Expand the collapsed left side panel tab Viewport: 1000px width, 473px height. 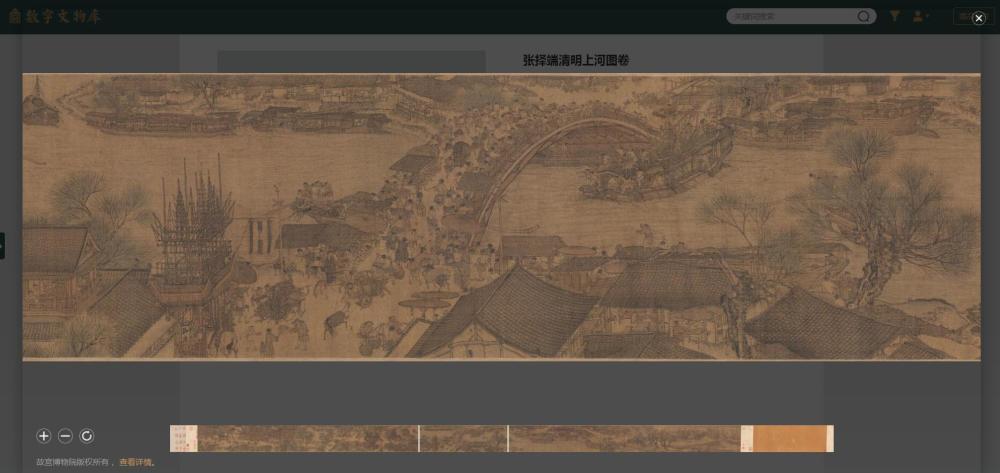coord(2,245)
